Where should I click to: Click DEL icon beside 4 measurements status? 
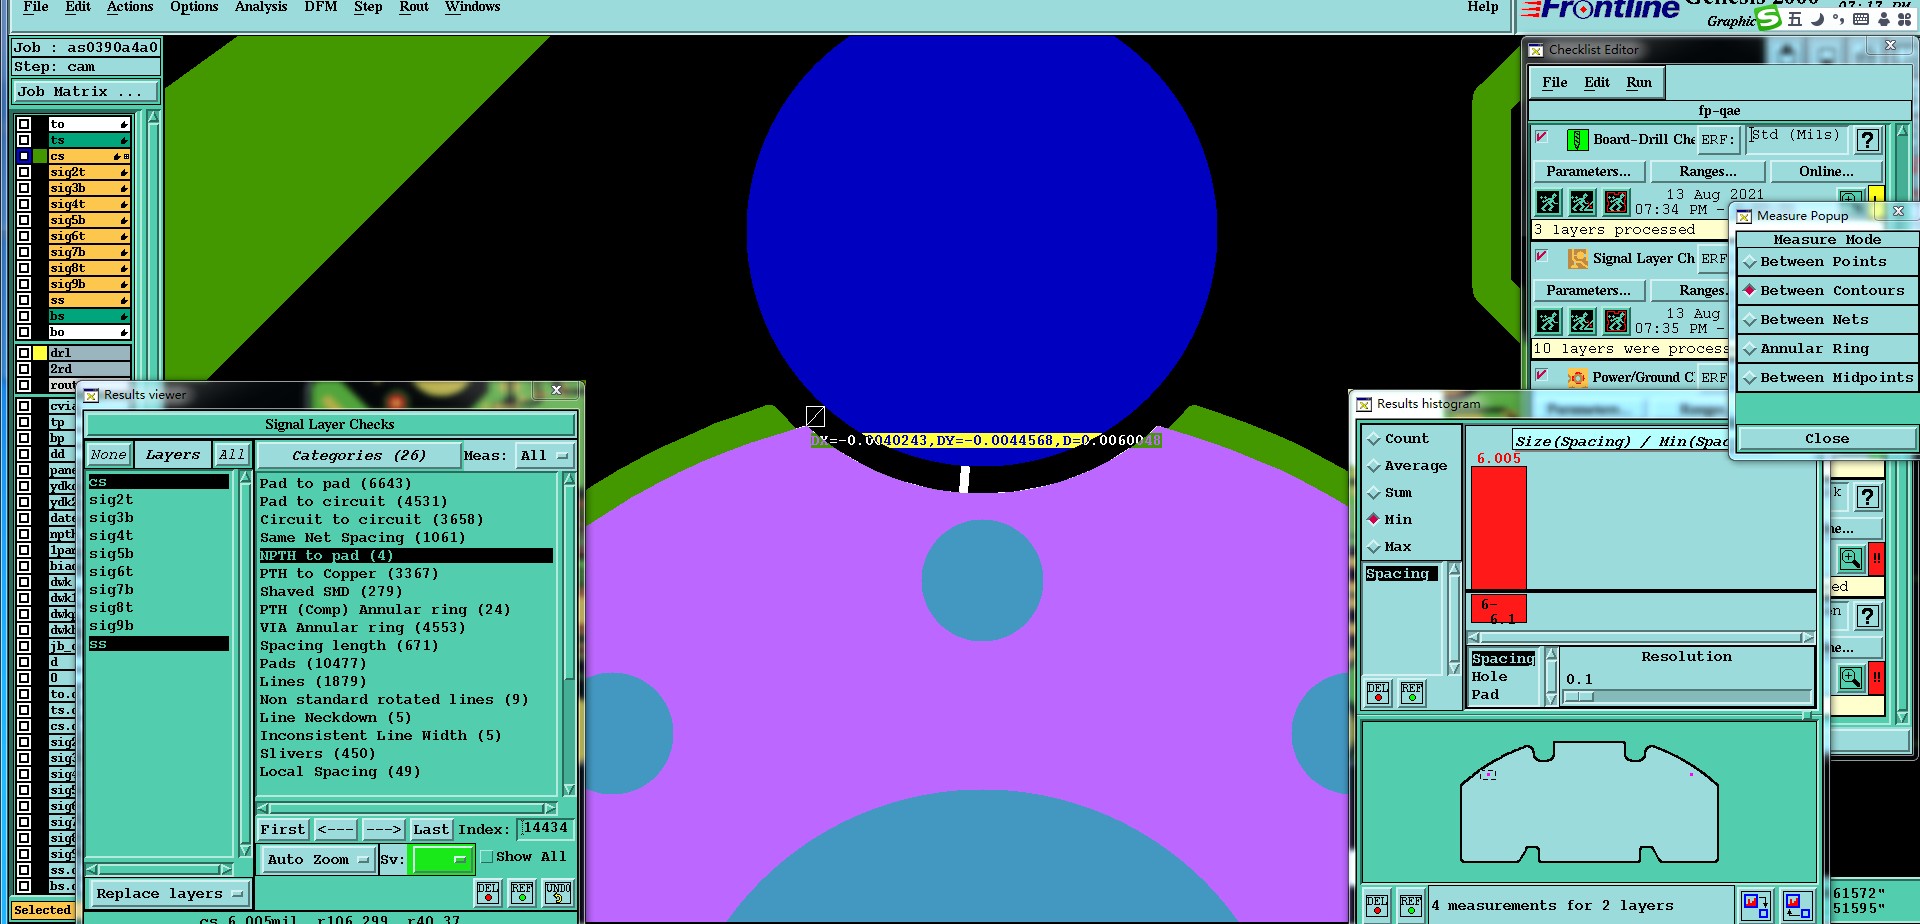1377,906
